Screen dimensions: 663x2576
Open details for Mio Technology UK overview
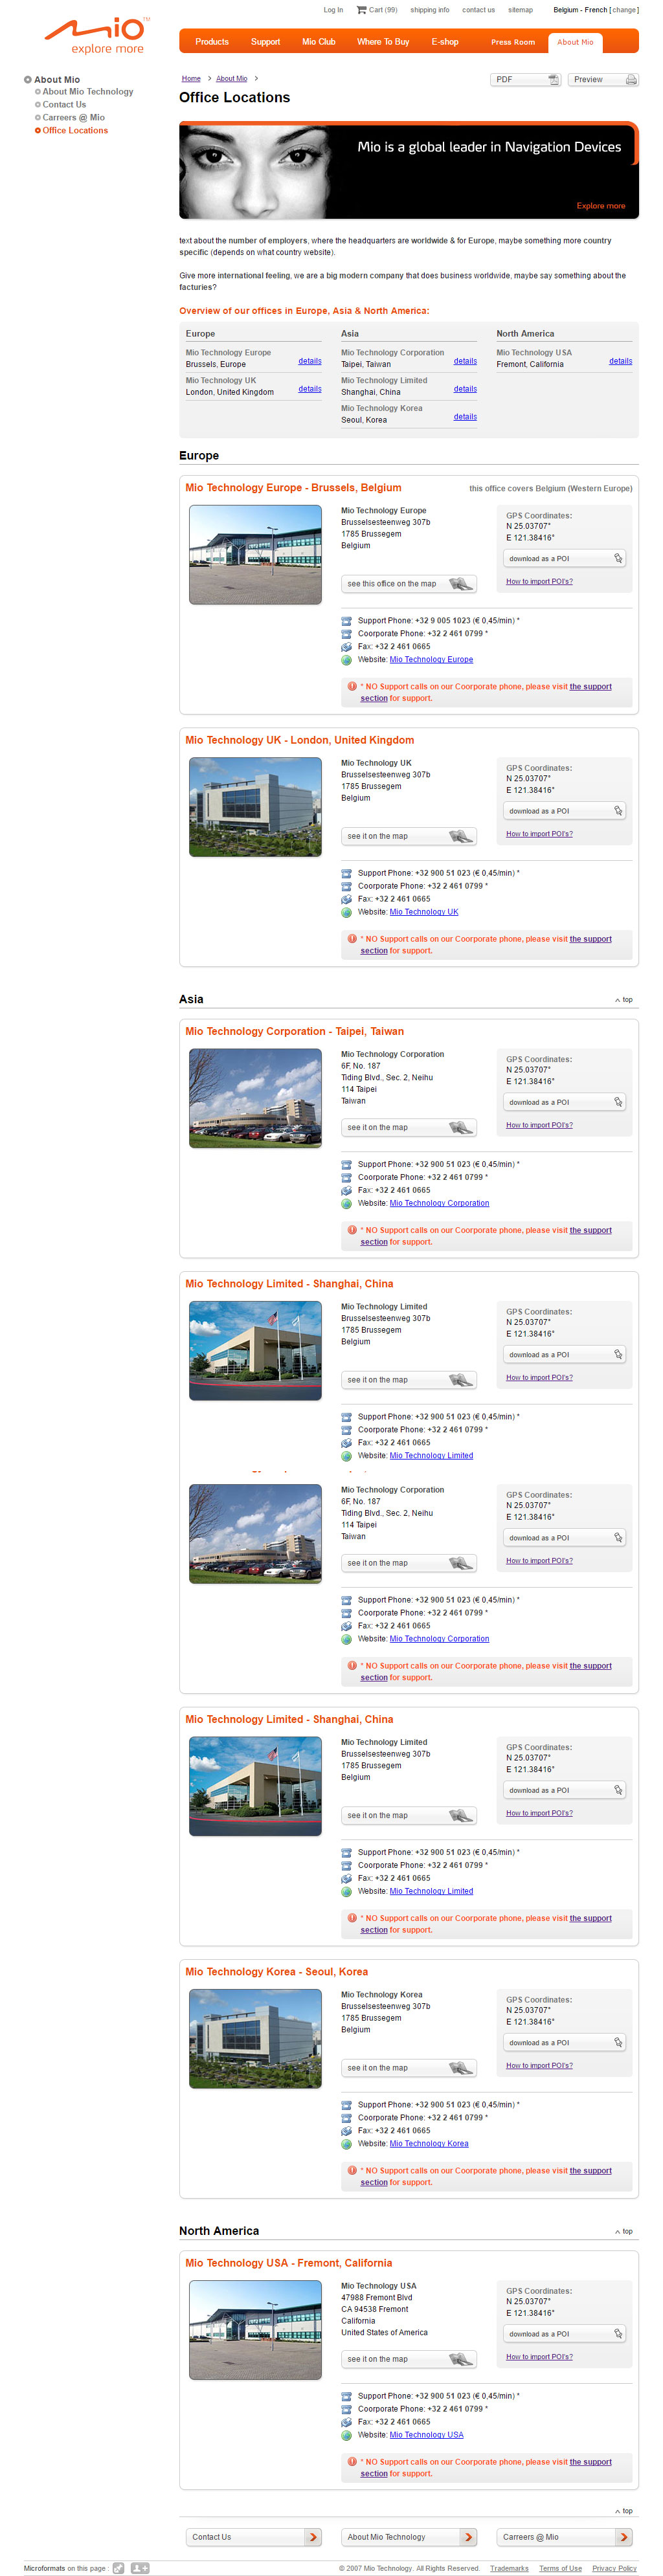point(310,389)
